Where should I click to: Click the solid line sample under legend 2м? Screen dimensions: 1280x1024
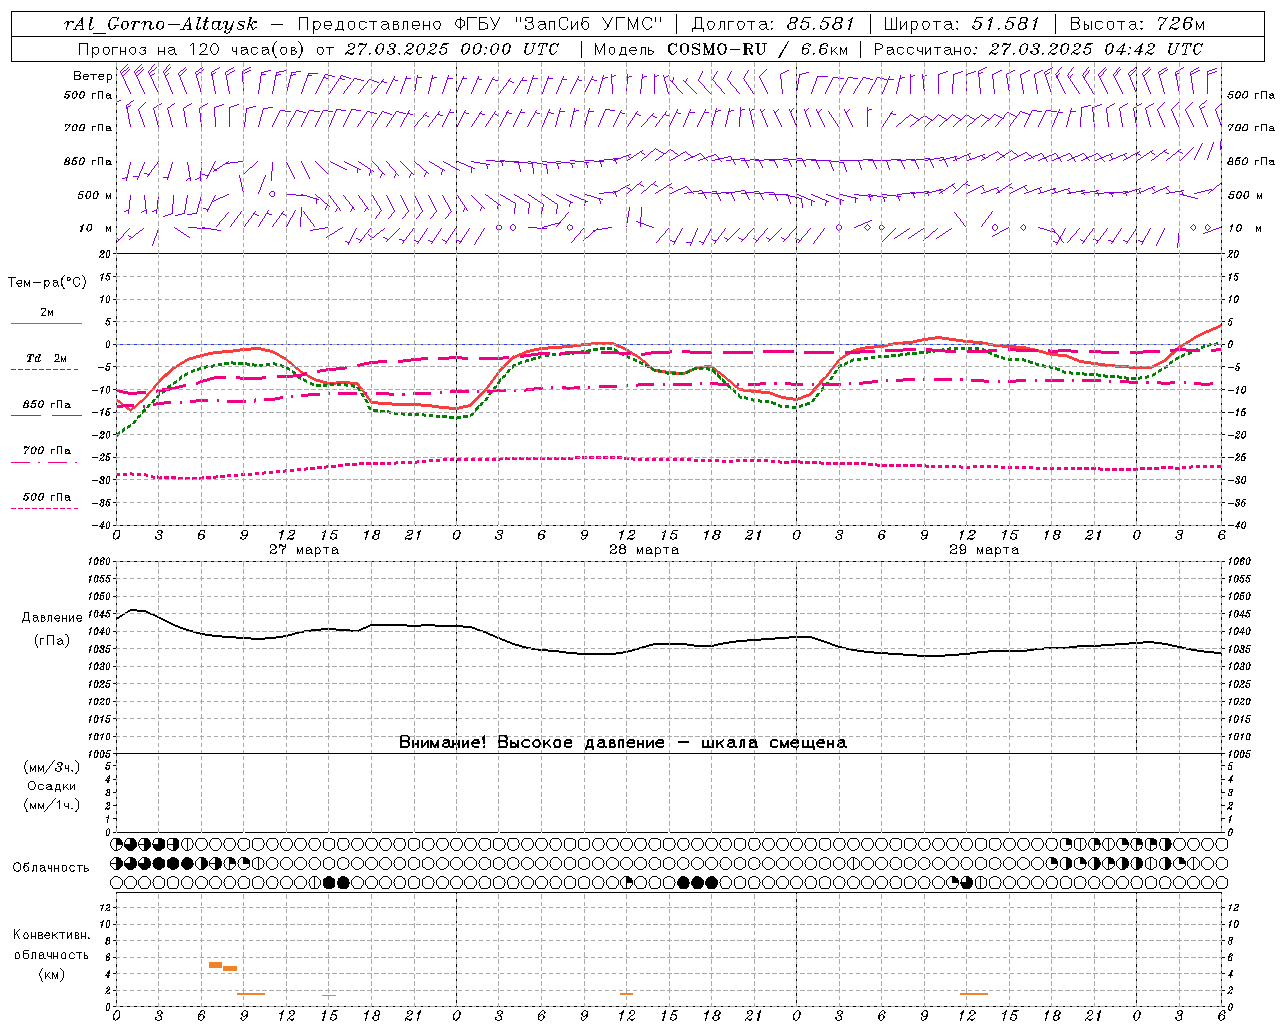[46, 323]
